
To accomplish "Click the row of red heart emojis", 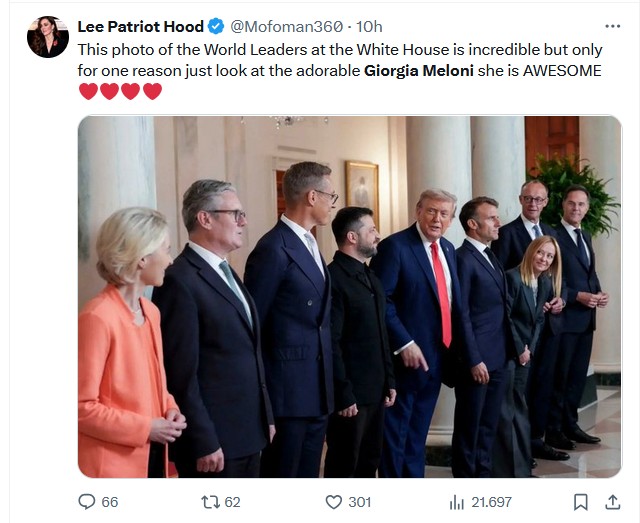I will click(x=120, y=91).
